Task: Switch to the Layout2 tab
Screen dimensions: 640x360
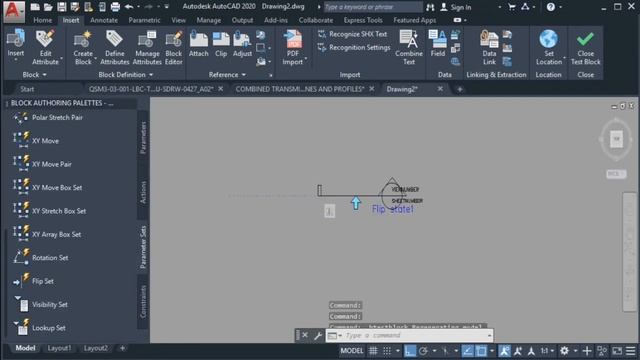Action: [x=96, y=348]
